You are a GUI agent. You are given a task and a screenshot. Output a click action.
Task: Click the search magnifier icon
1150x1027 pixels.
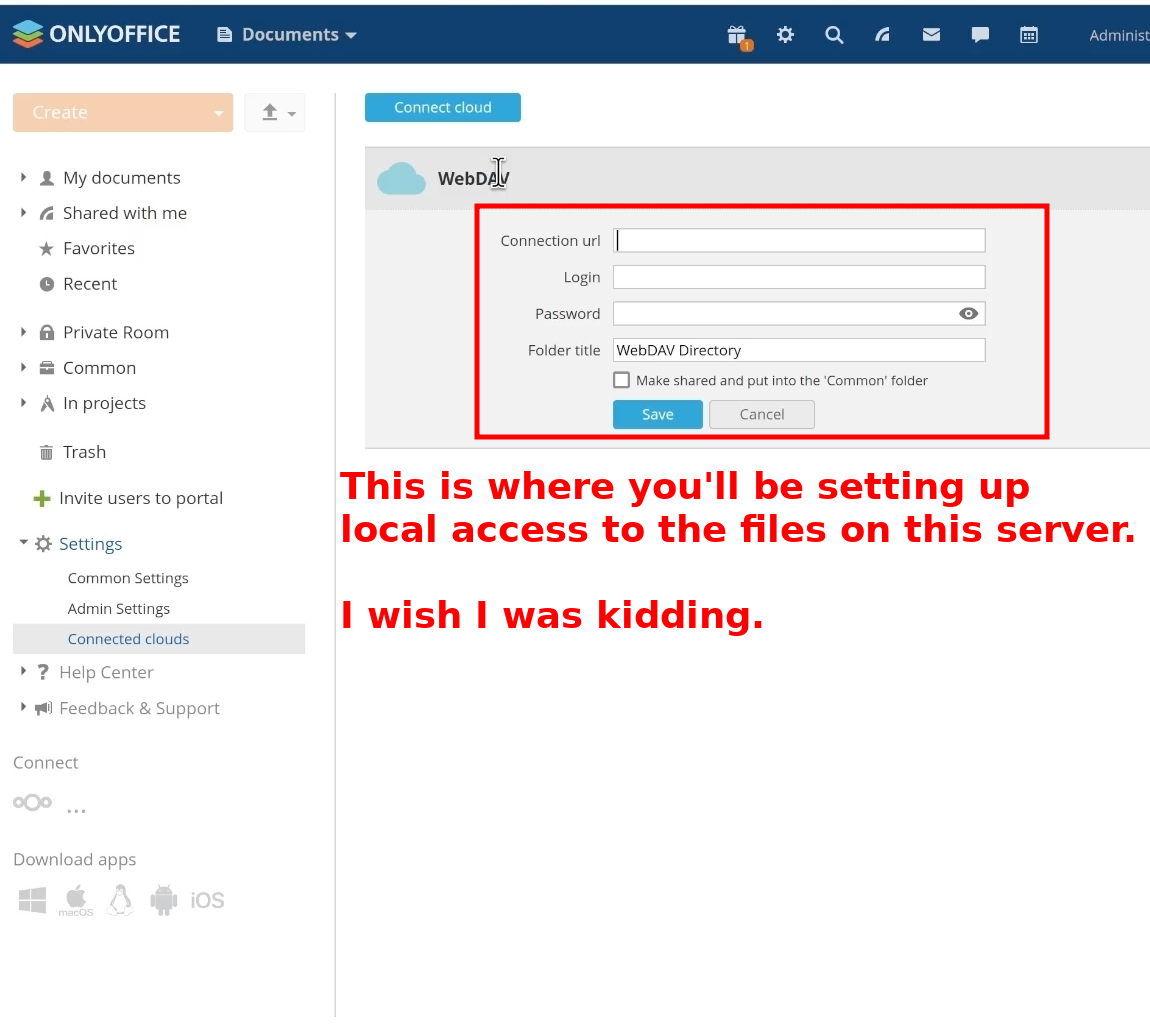pyautogui.click(x=834, y=34)
